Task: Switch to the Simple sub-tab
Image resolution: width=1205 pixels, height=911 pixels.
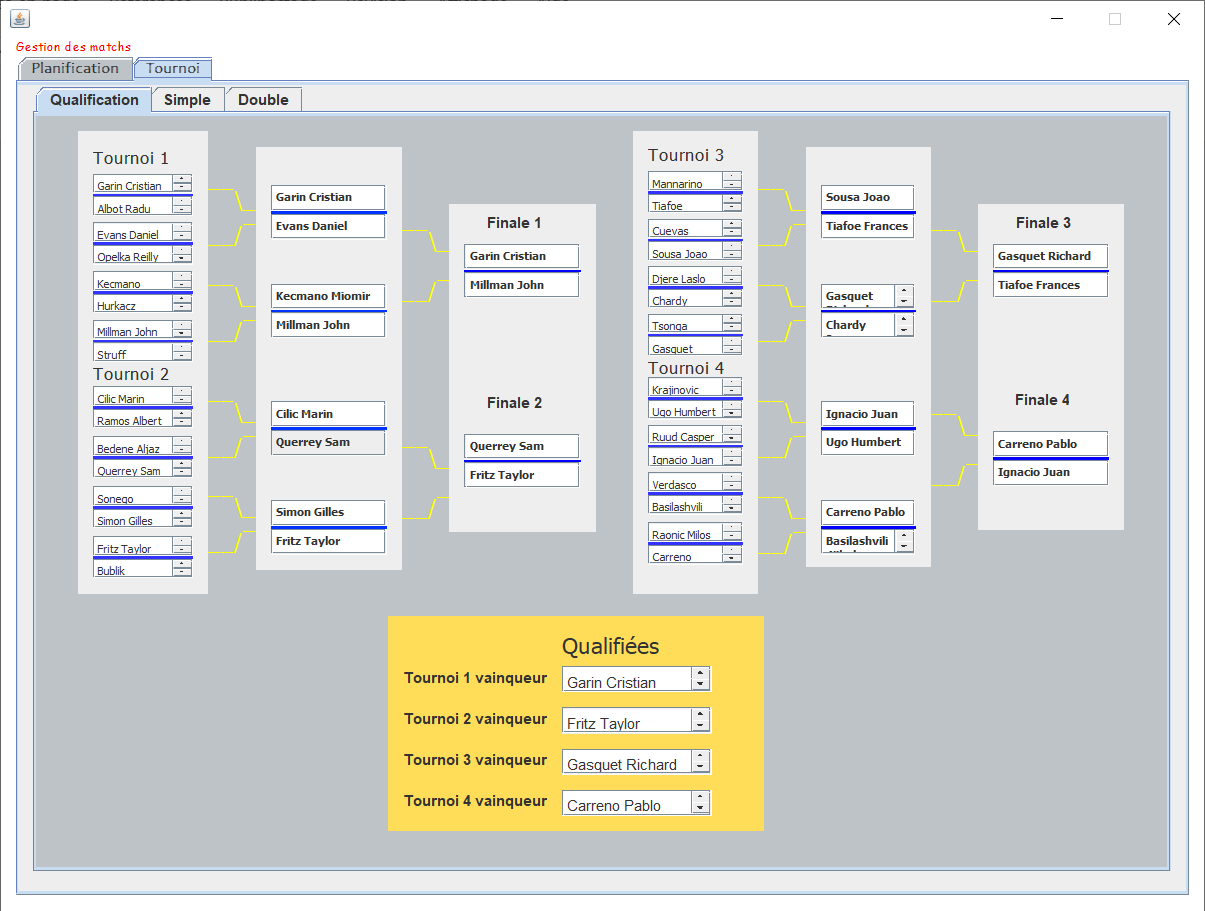Action: 187,100
